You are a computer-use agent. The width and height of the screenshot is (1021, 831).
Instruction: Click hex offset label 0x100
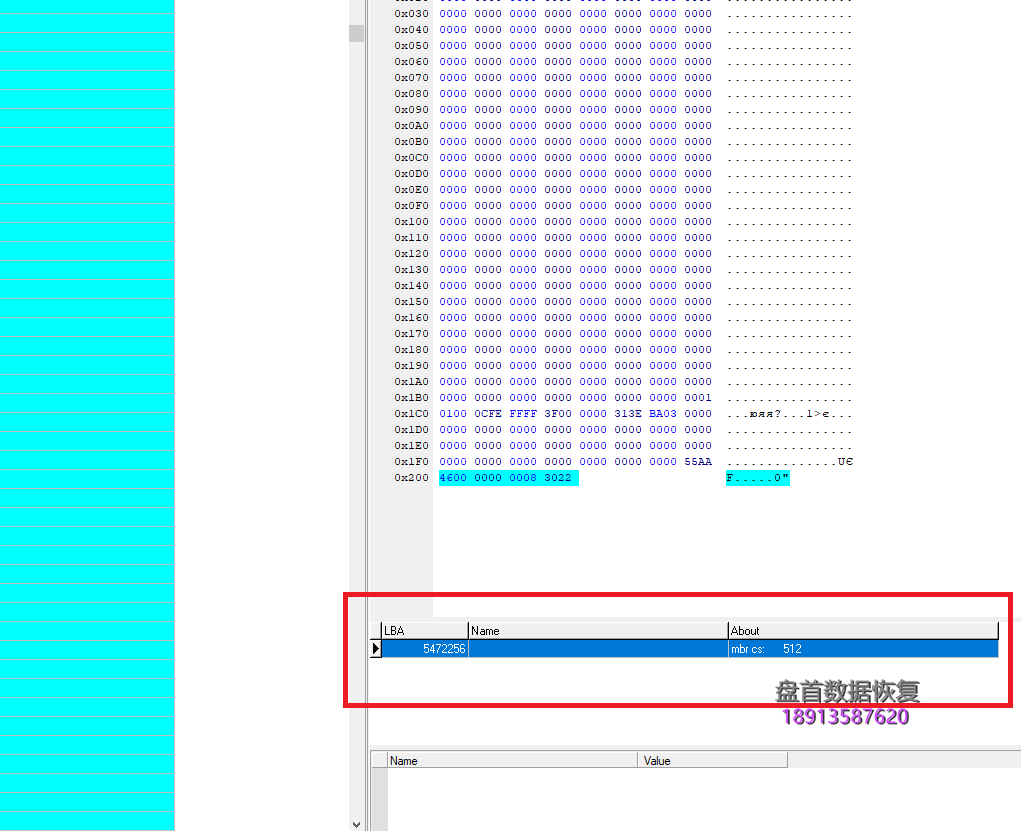(411, 222)
